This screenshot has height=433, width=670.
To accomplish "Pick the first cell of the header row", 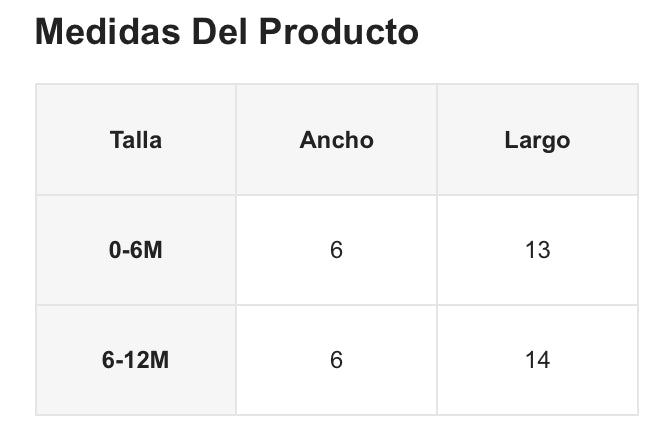I will click(136, 140).
